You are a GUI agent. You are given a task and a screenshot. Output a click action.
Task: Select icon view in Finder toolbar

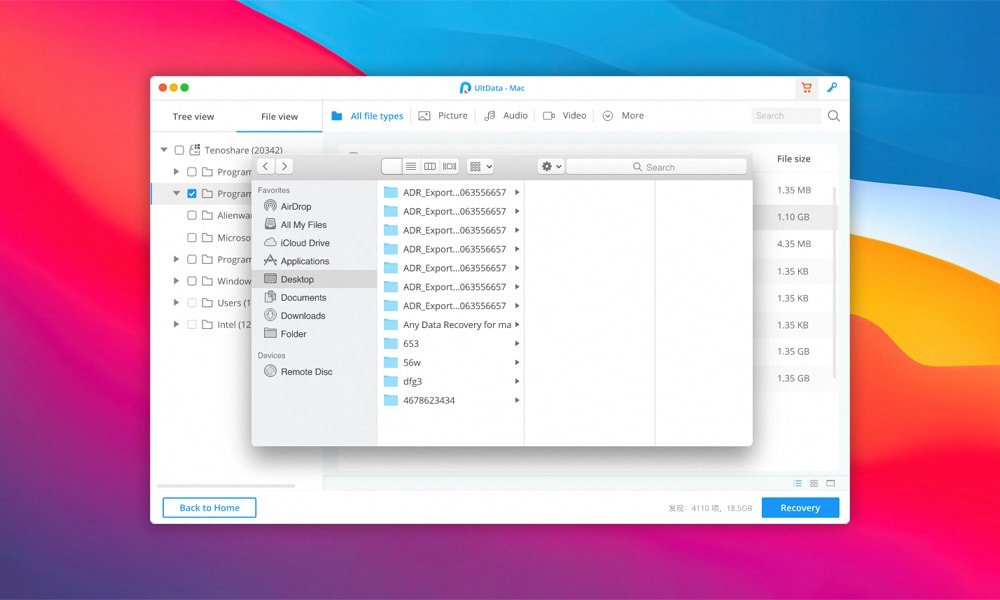coord(391,167)
